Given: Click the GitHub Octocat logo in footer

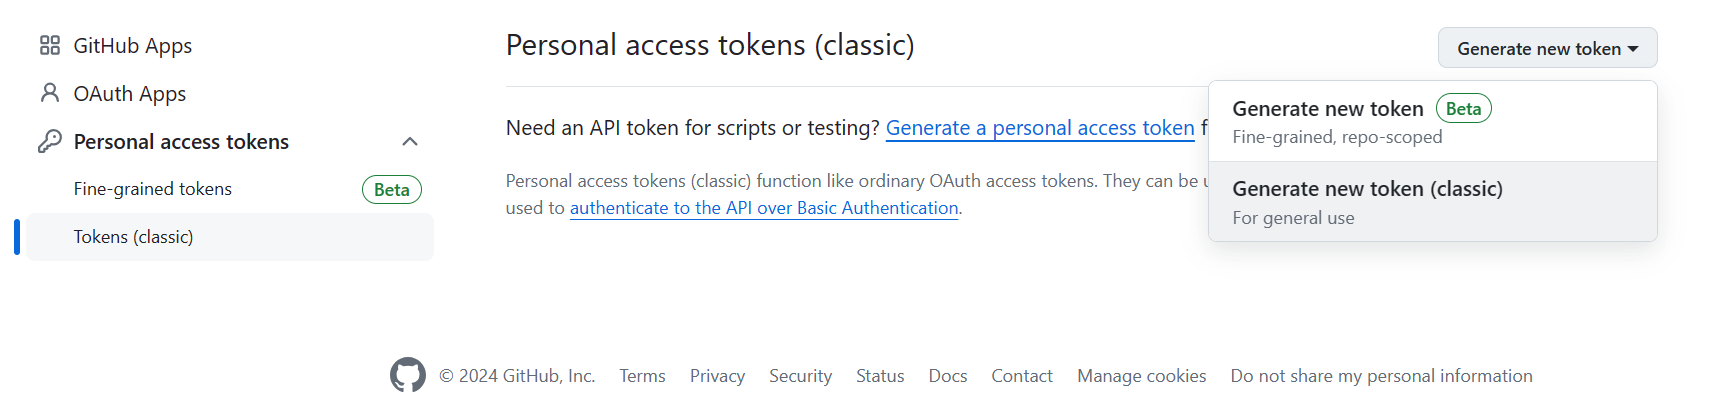Looking at the screenshot, I should (407, 375).
